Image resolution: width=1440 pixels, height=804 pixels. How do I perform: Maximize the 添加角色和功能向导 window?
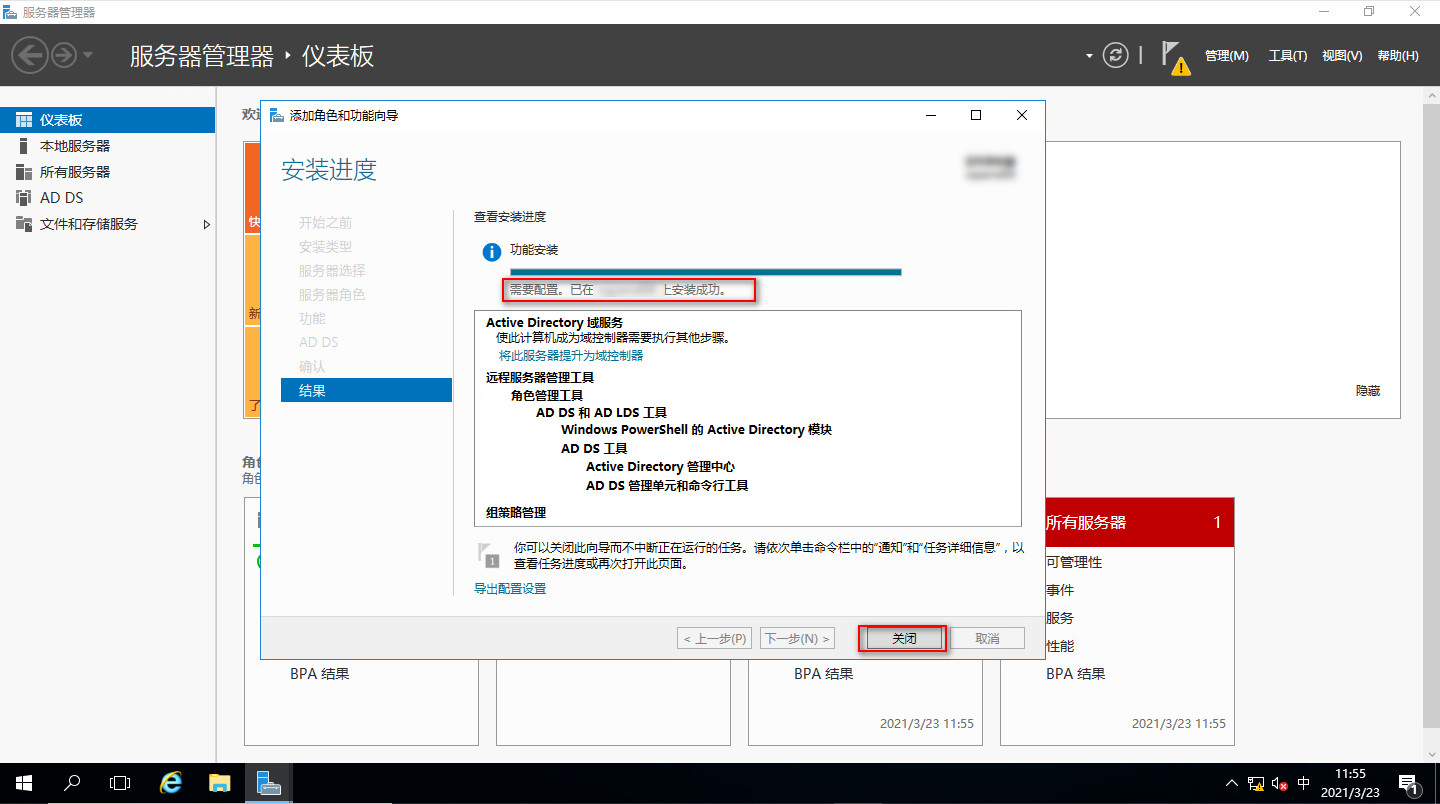coord(976,115)
